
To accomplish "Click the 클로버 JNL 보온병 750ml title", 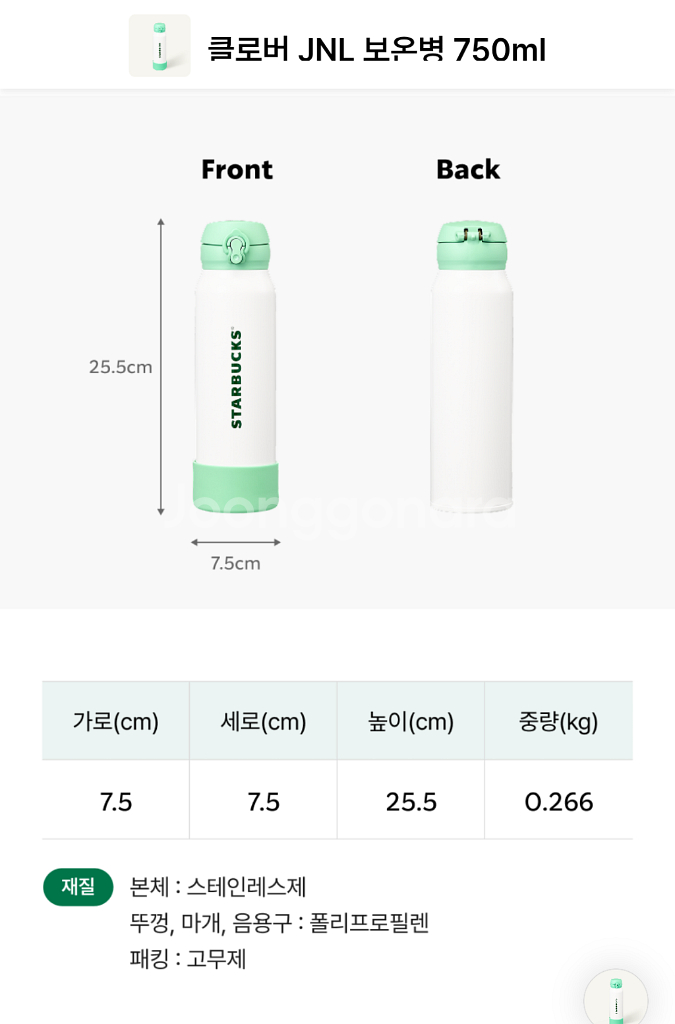I will pos(377,48).
